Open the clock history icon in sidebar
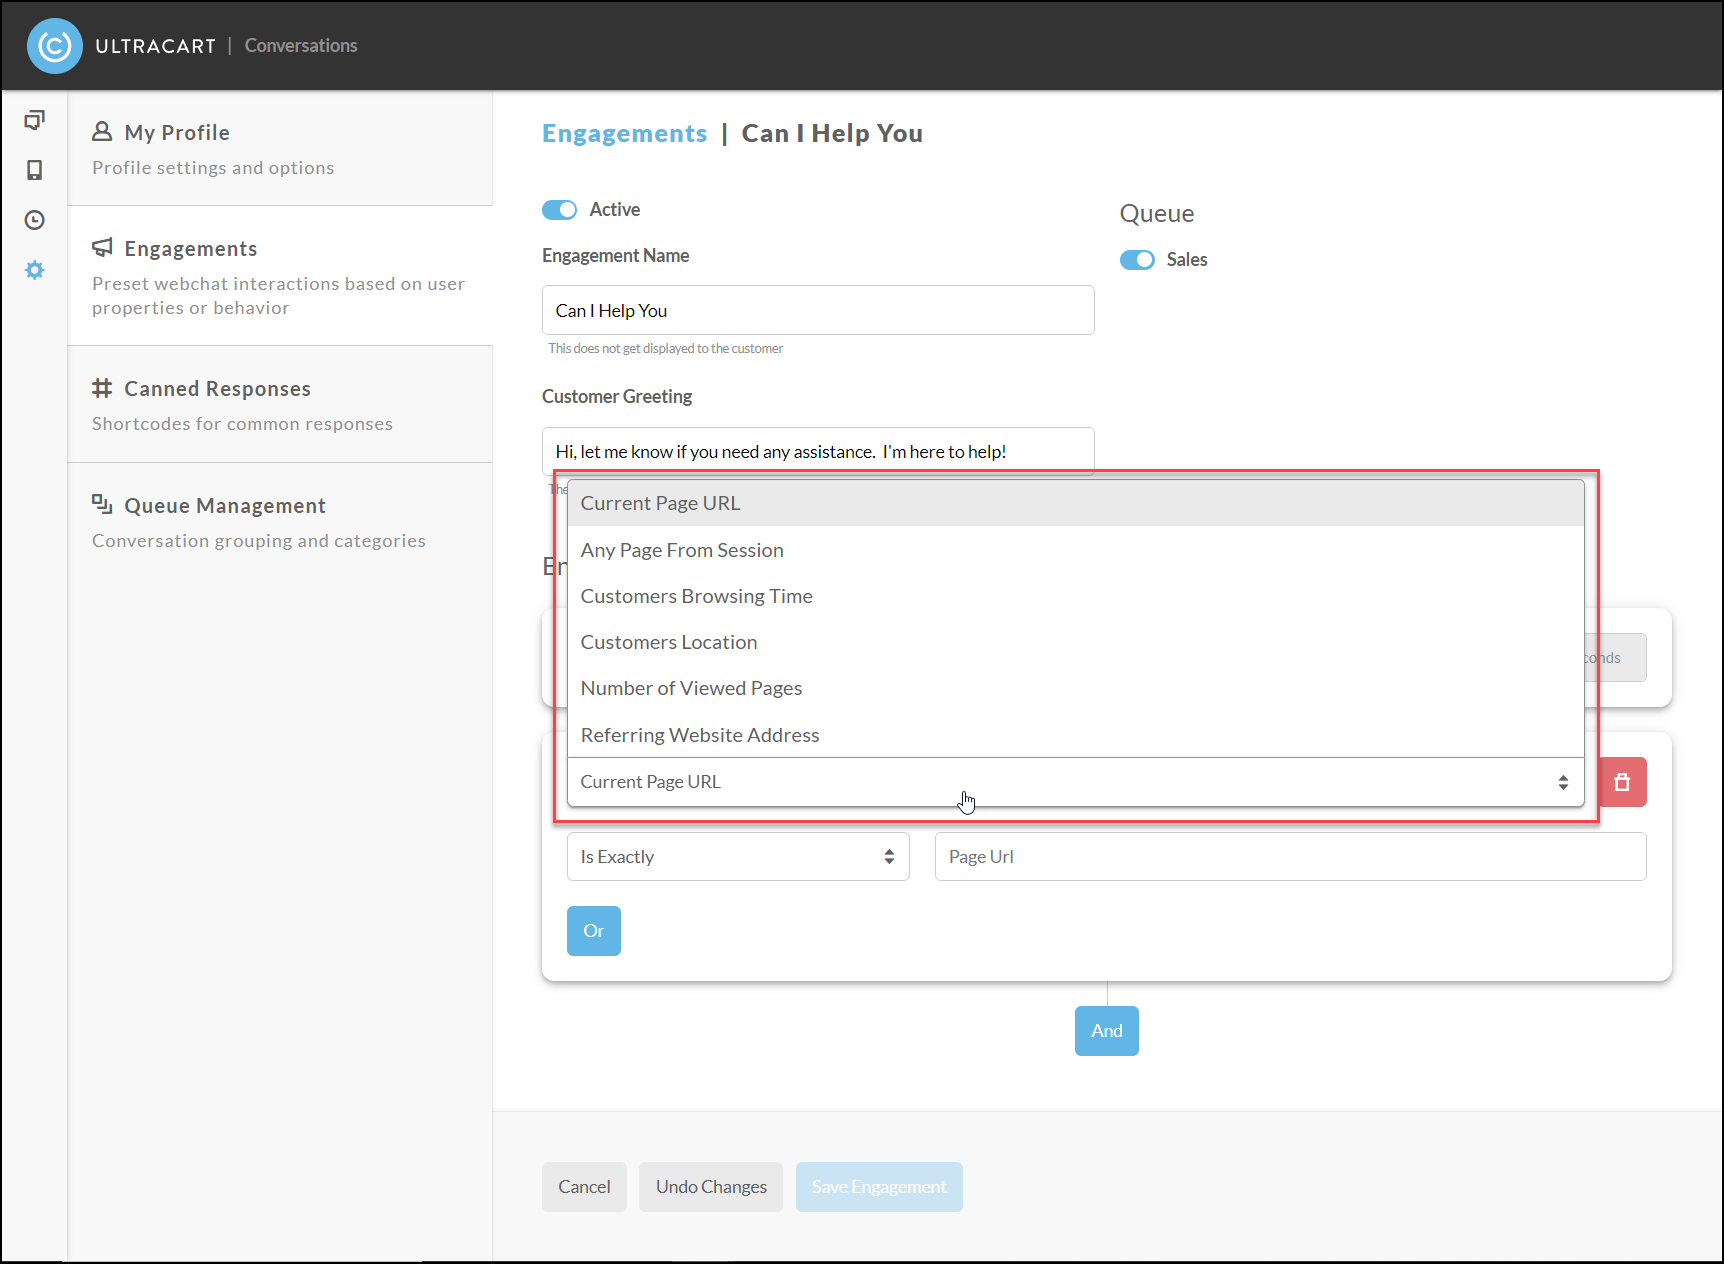The image size is (1724, 1264). point(34,220)
